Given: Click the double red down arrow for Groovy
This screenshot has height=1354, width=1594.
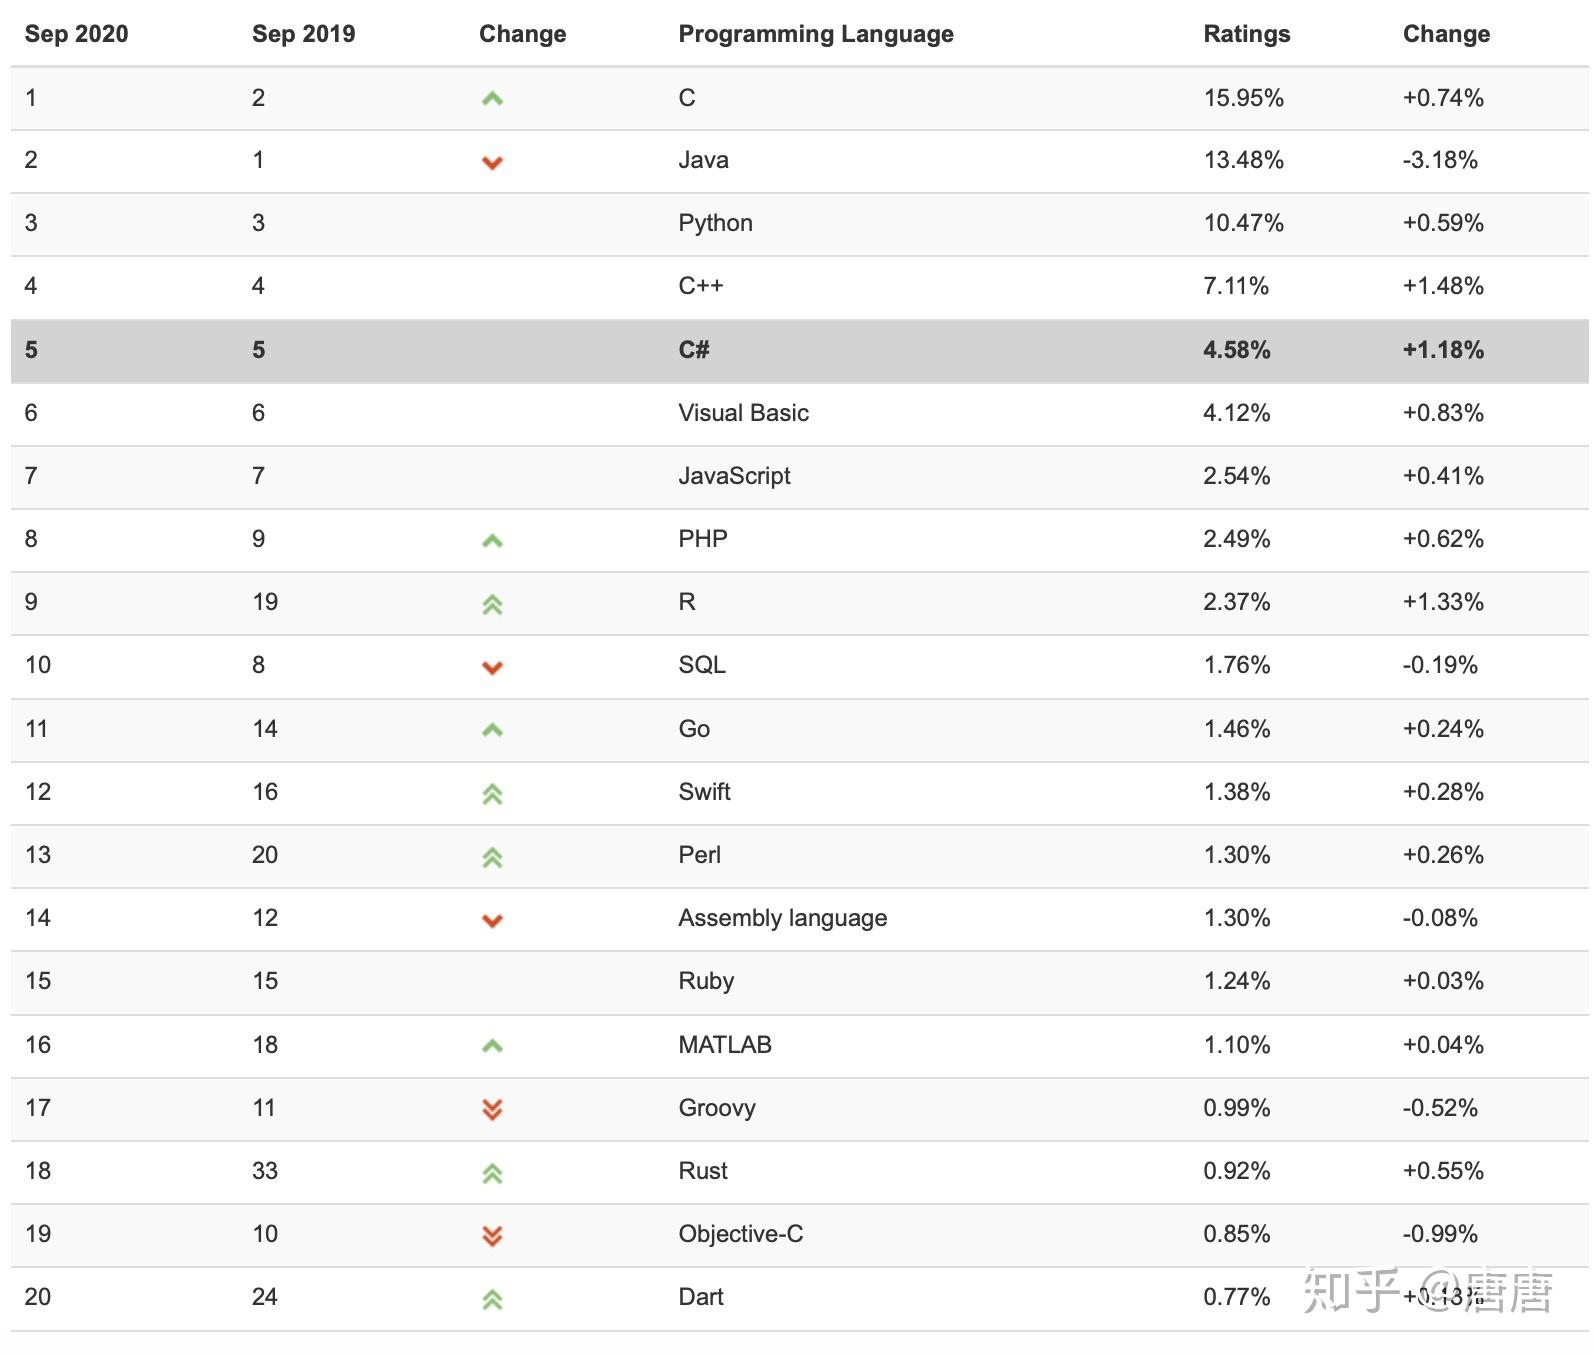Looking at the screenshot, I should pyautogui.click(x=491, y=1109).
